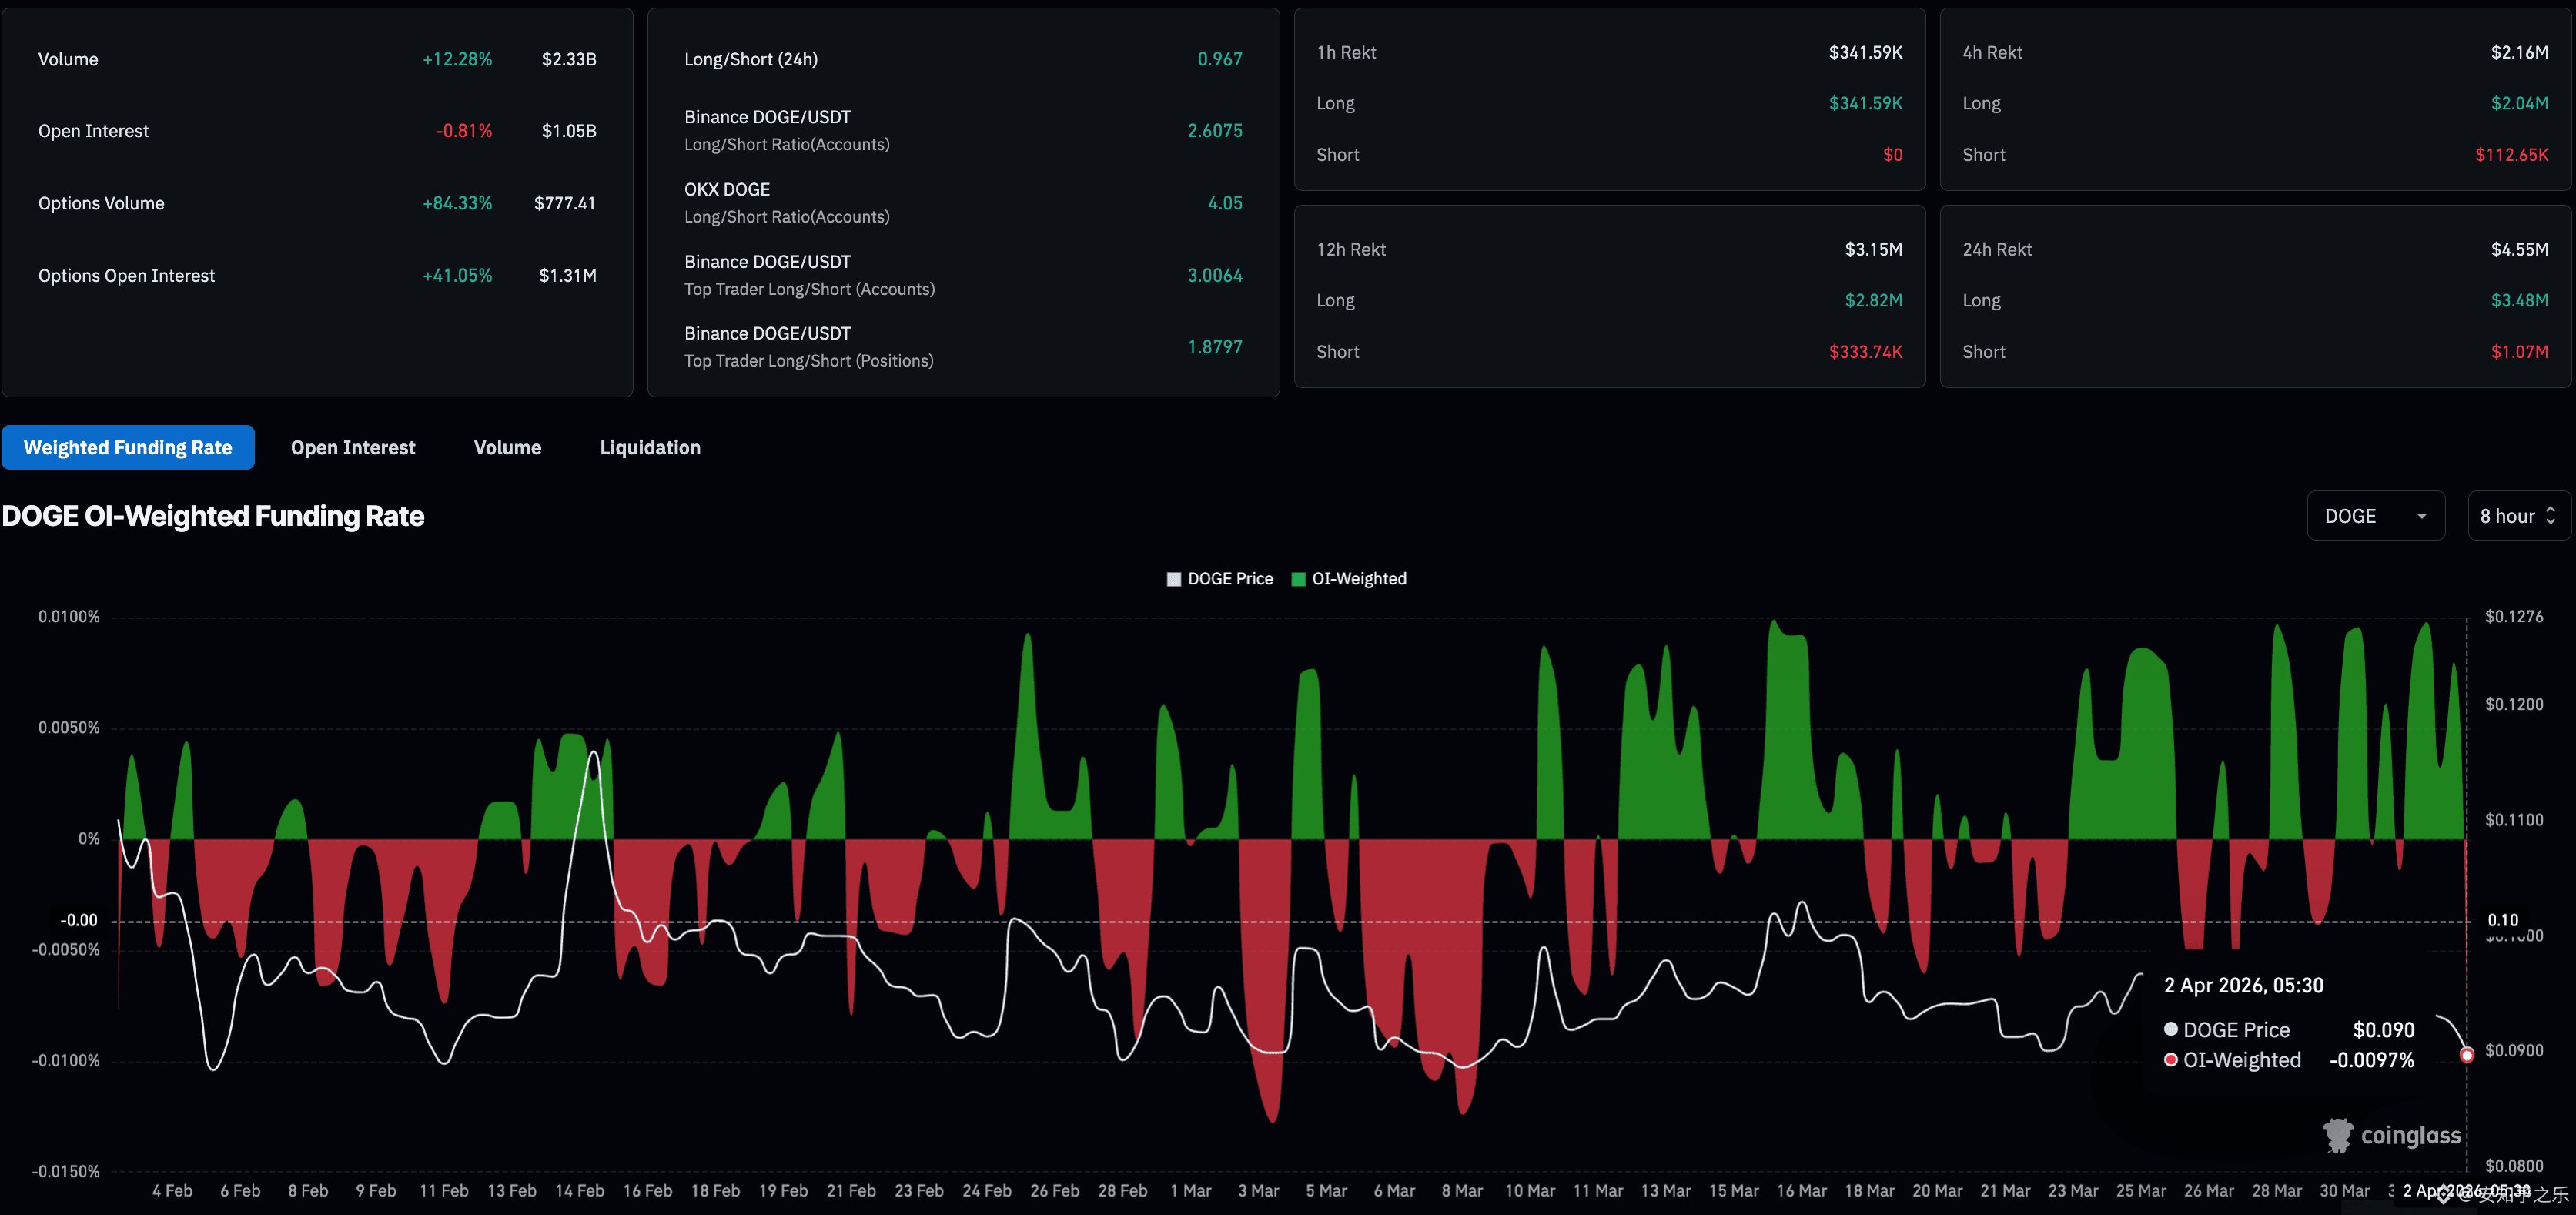Switch to the Open Interest tab

352,447
